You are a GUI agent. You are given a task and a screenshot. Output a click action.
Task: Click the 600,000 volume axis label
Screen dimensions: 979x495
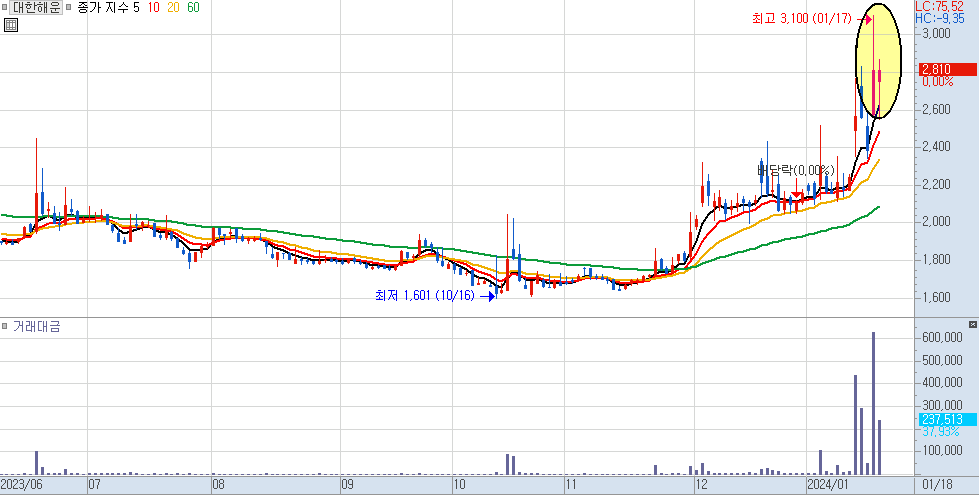point(942,338)
